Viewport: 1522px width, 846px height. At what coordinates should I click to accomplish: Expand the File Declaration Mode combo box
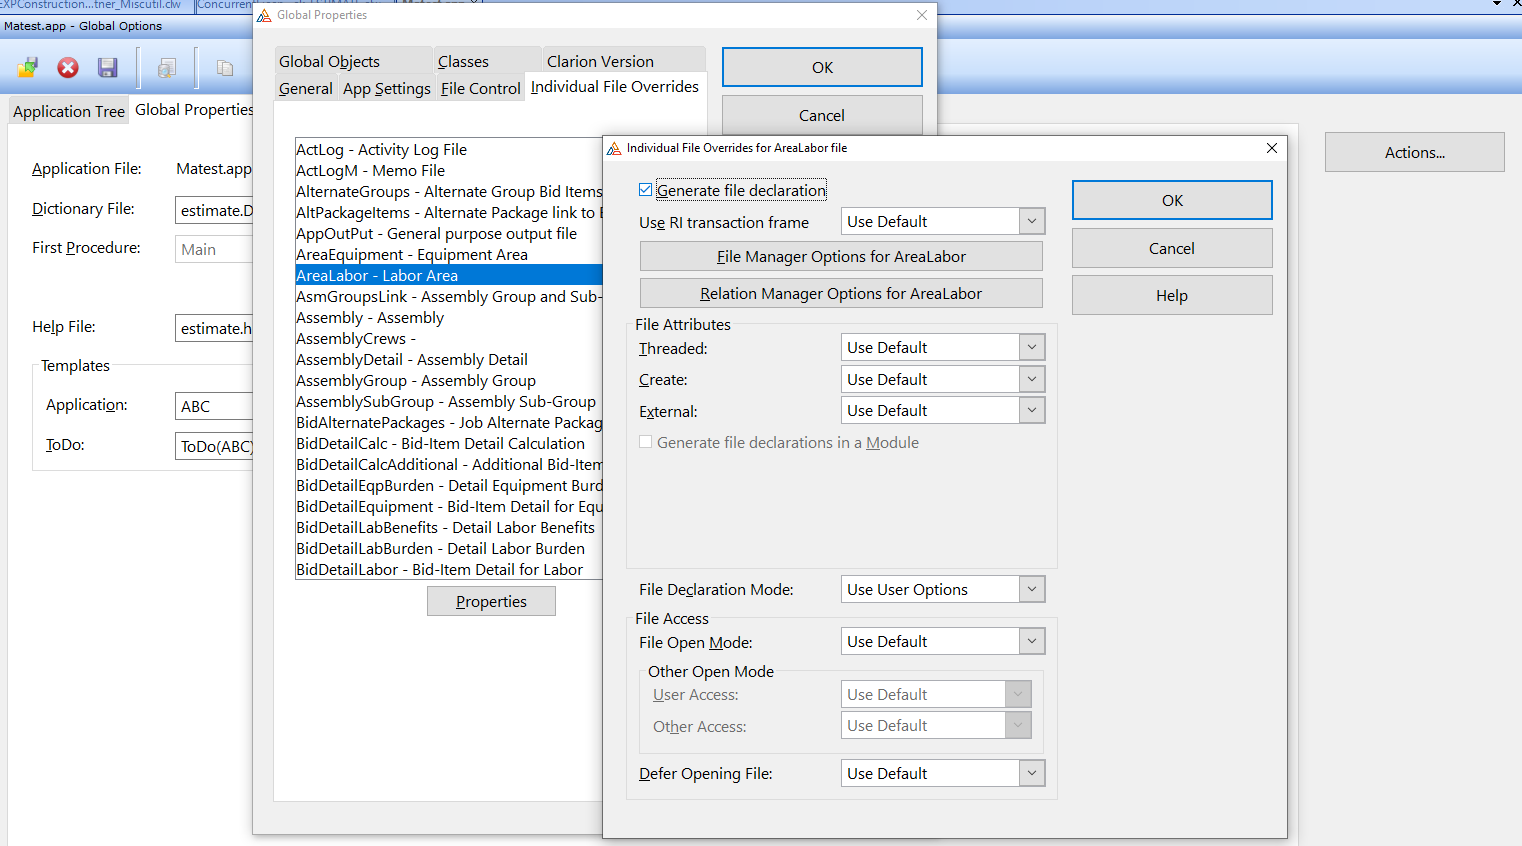pos(1032,589)
